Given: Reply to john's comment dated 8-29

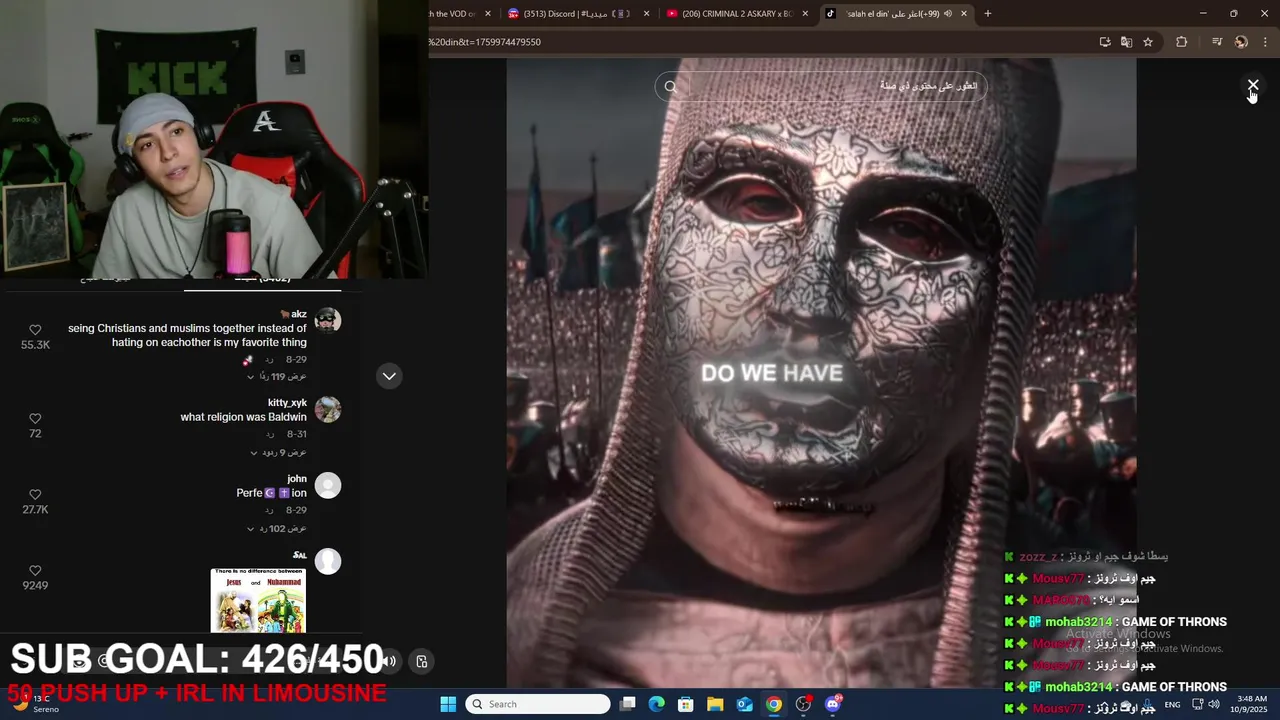Looking at the screenshot, I should coord(269,511).
